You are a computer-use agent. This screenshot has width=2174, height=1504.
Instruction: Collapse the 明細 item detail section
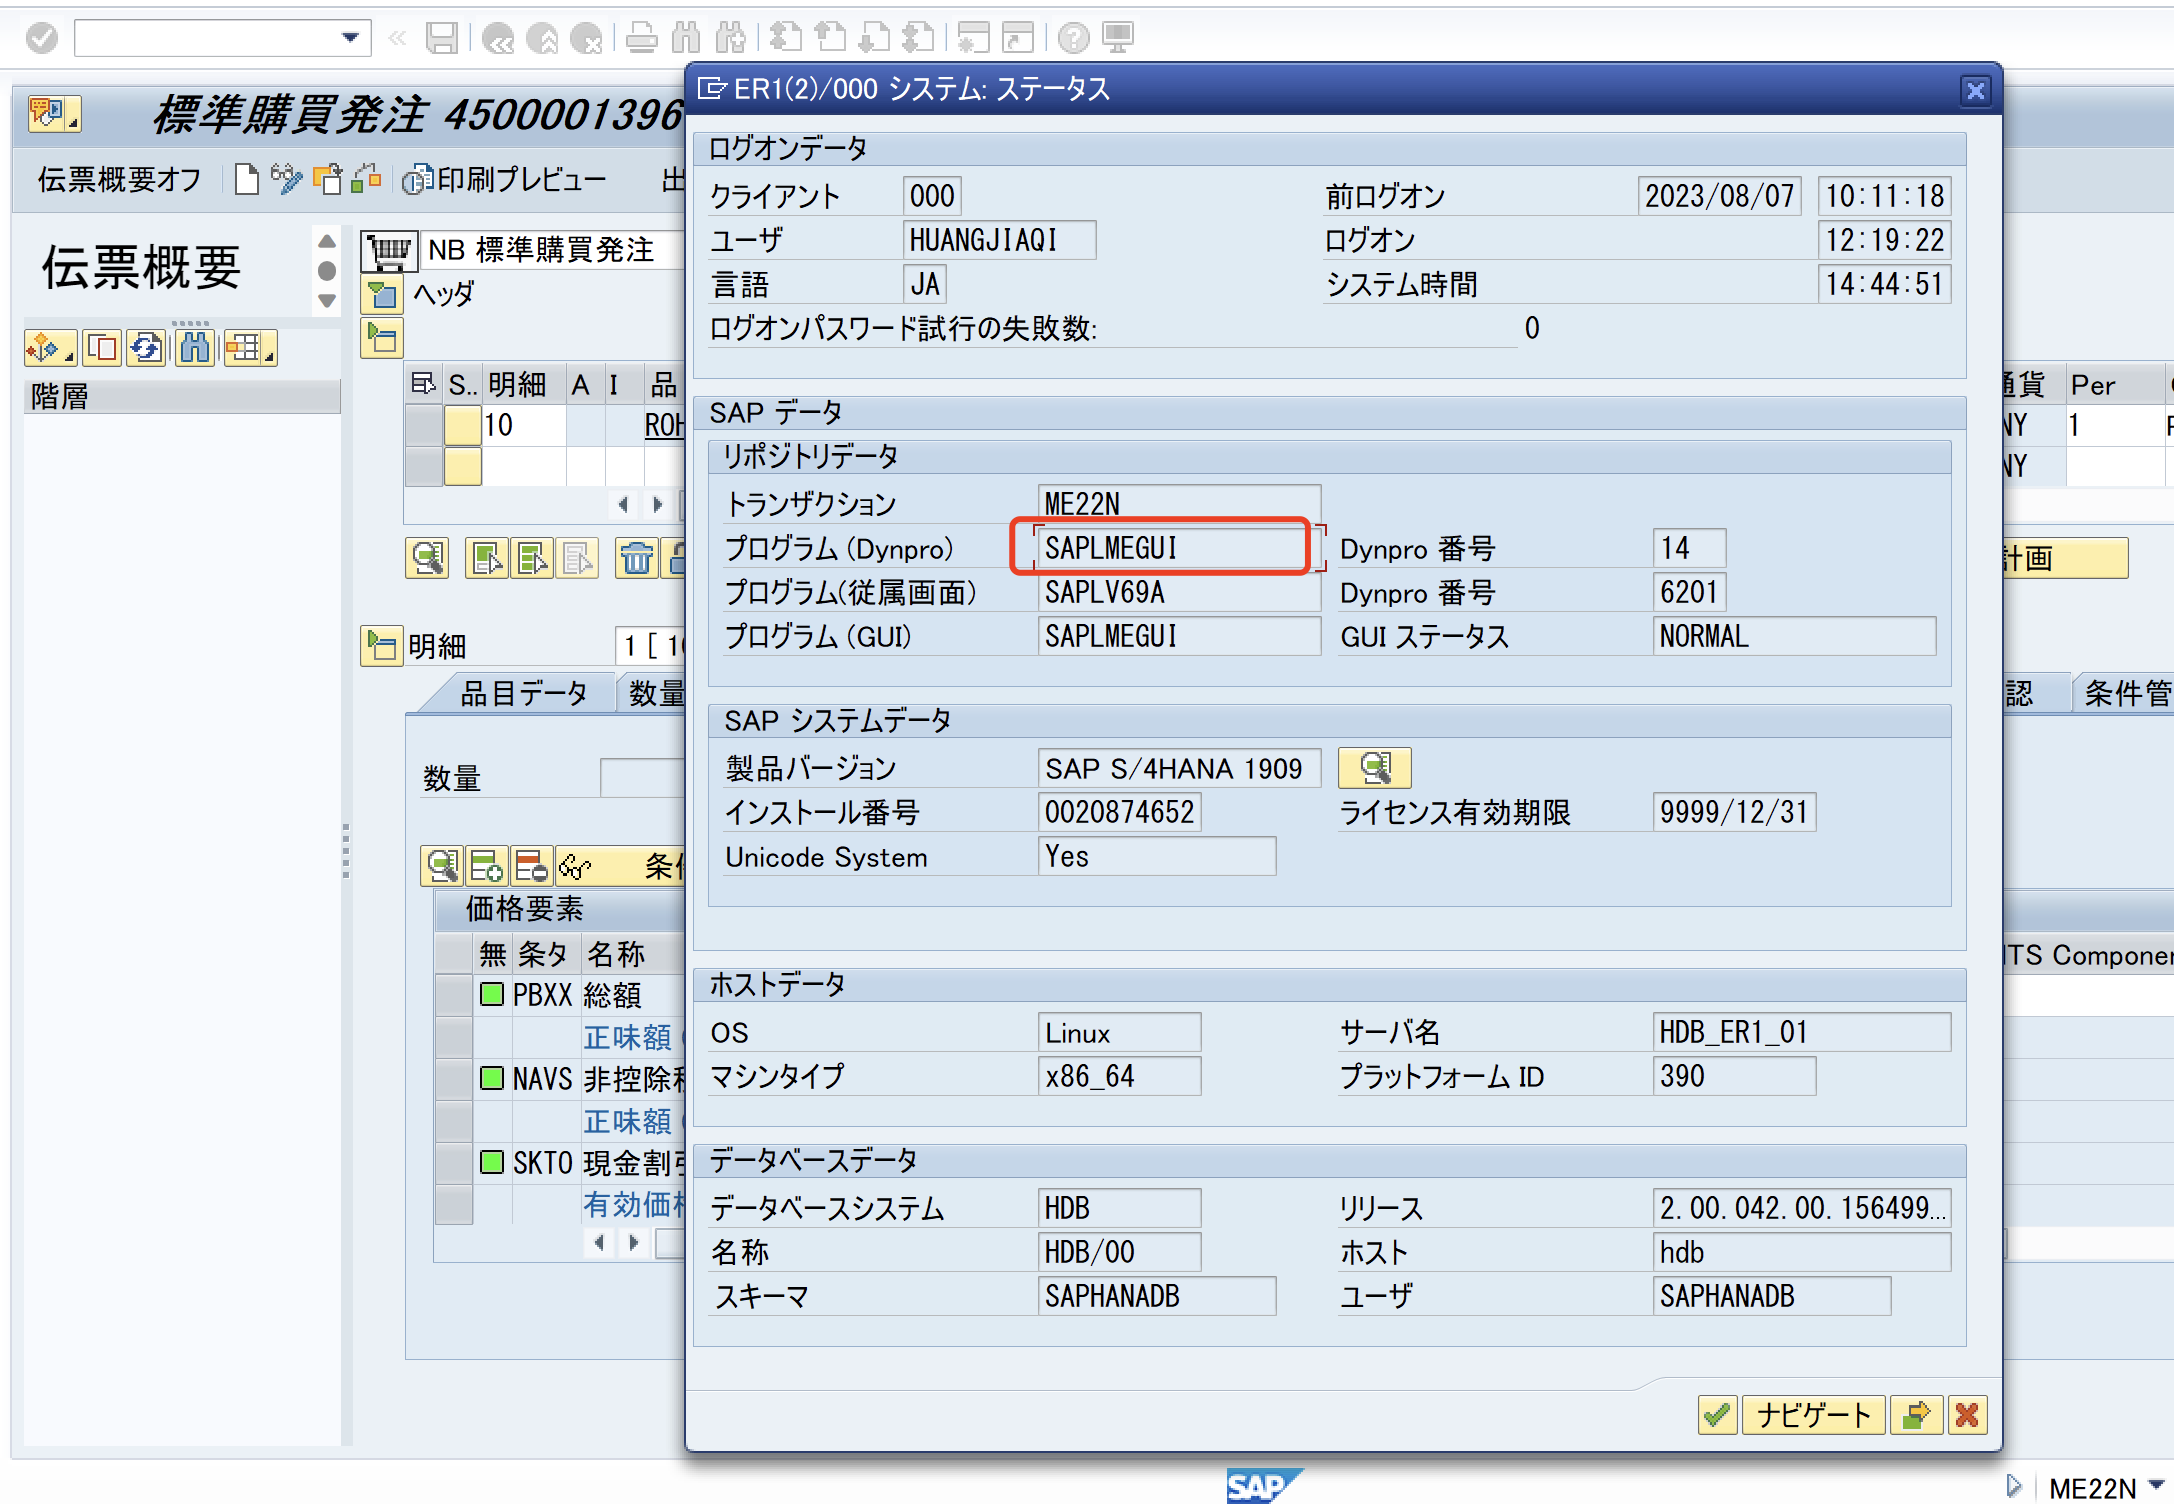[381, 646]
